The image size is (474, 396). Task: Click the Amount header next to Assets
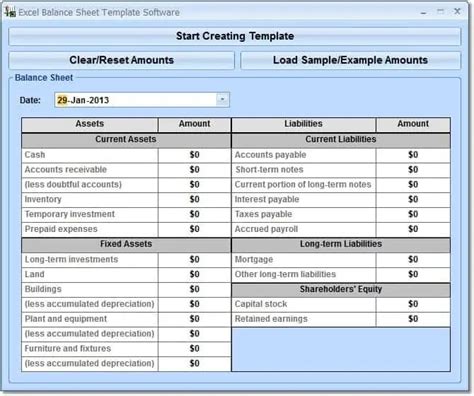point(194,124)
